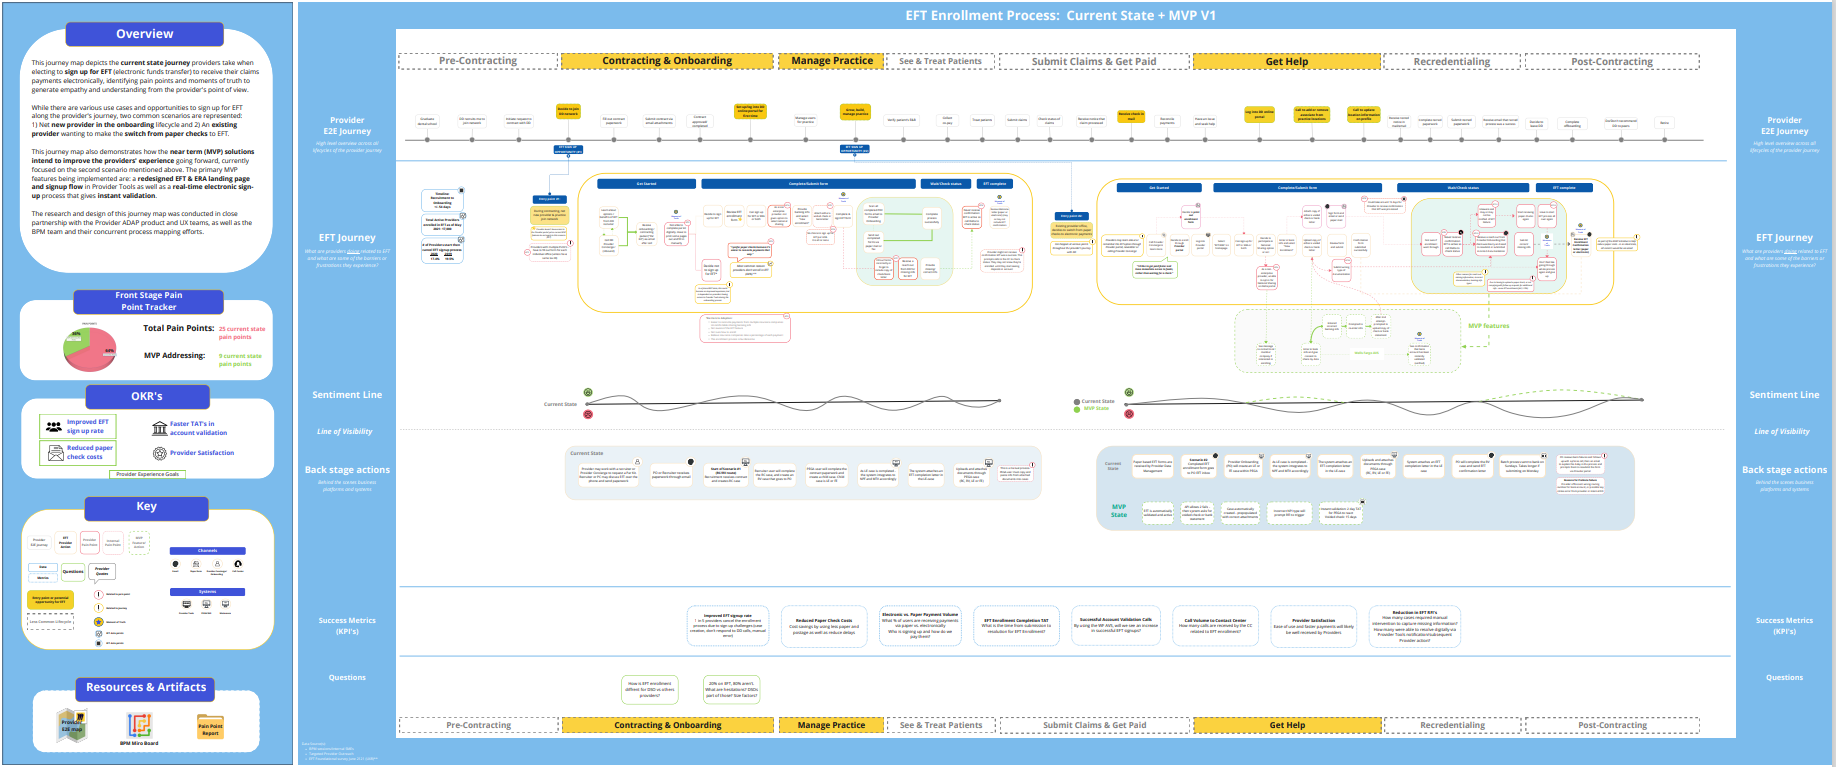Select the top Manage Practice phase
1836x767 pixels.
point(832,61)
